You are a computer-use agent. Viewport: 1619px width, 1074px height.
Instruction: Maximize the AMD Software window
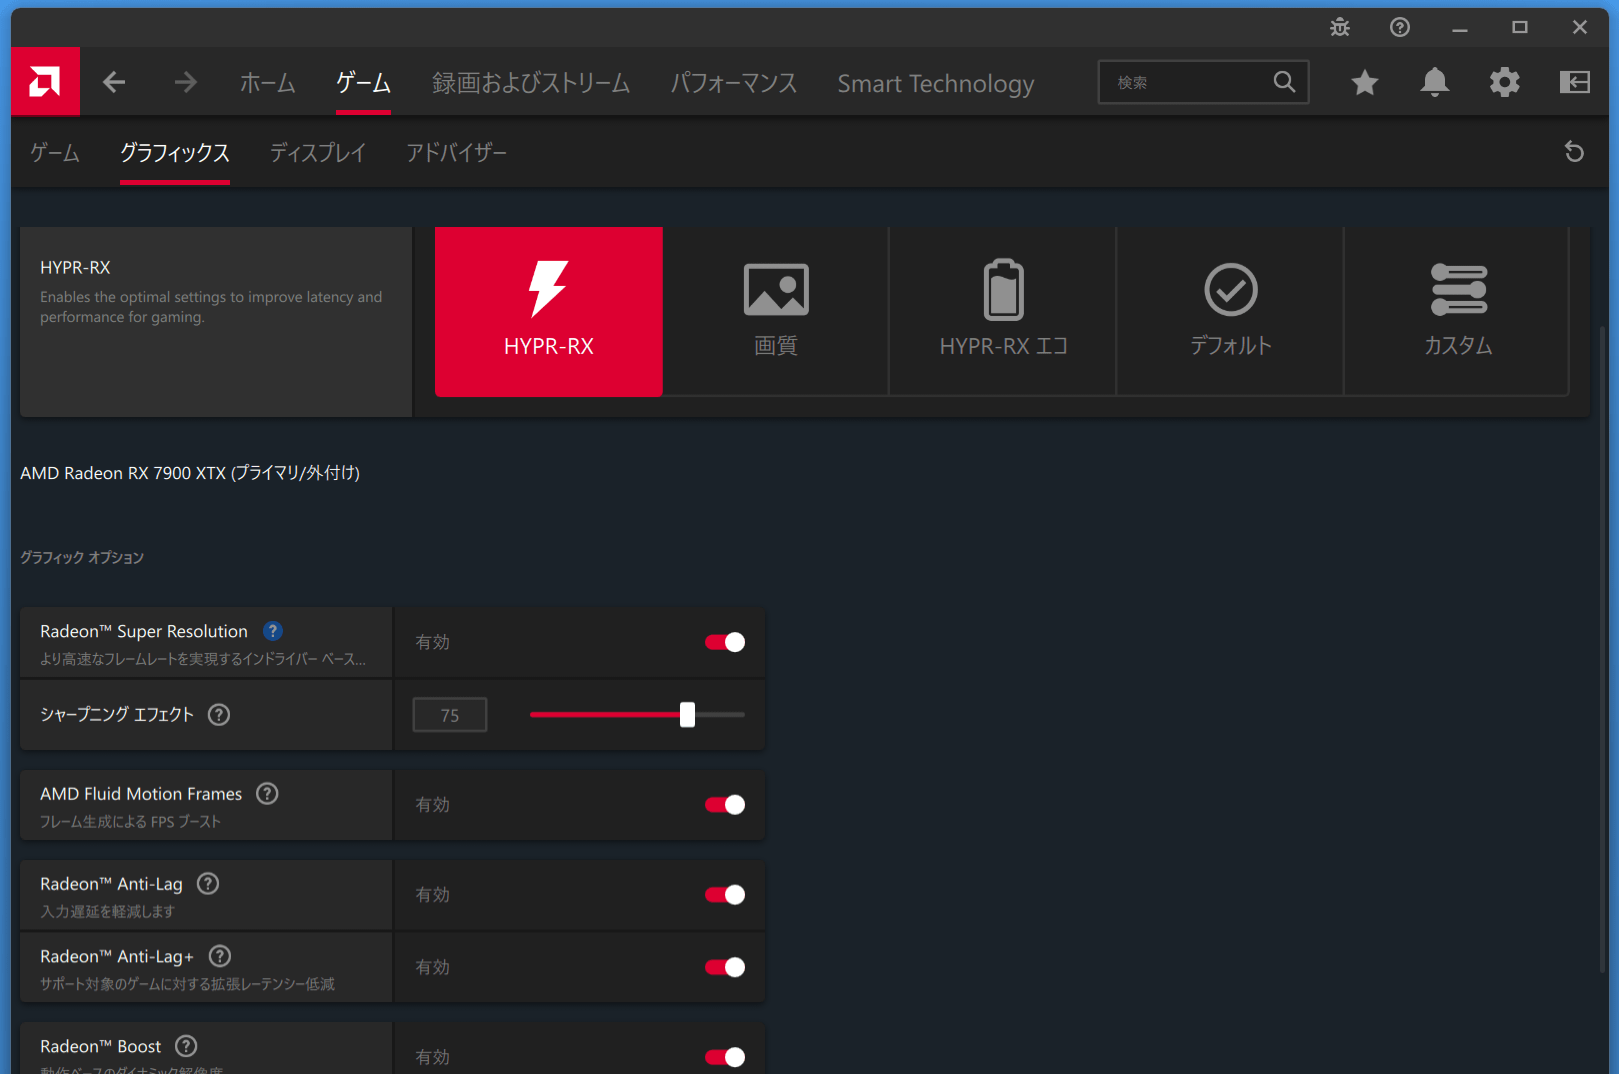[x=1520, y=27]
